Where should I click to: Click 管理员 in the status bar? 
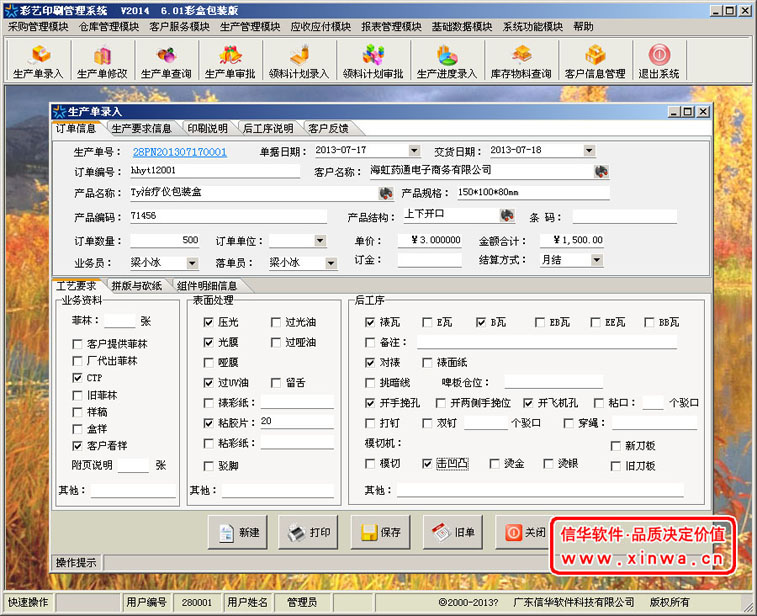coord(302,602)
